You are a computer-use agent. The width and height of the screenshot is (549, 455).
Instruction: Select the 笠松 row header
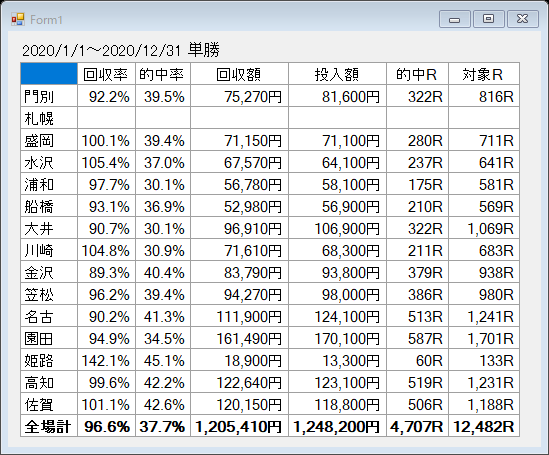tap(49, 294)
